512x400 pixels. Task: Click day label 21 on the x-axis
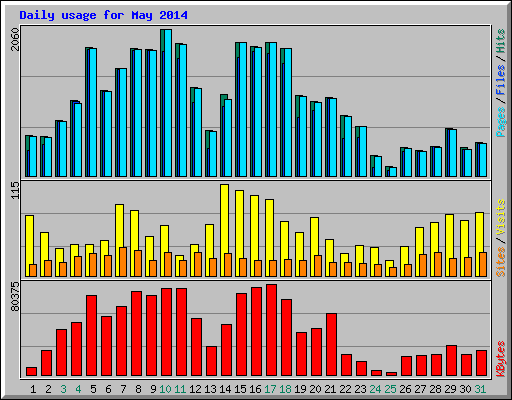[x=330, y=389]
